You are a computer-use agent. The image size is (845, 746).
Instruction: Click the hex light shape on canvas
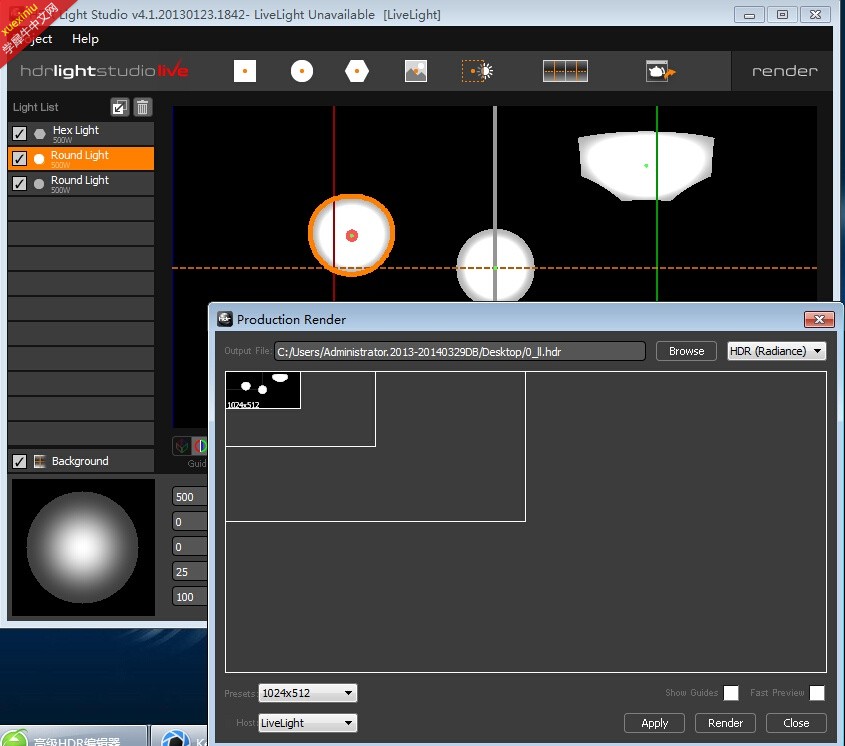click(x=646, y=165)
